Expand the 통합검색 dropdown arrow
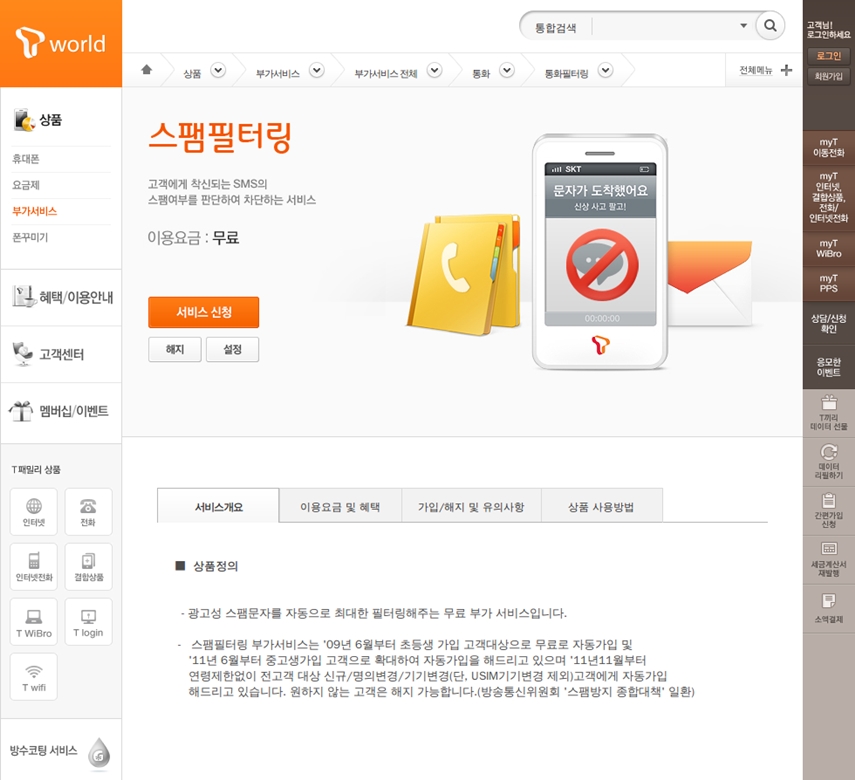855x780 pixels. tap(743, 26)
